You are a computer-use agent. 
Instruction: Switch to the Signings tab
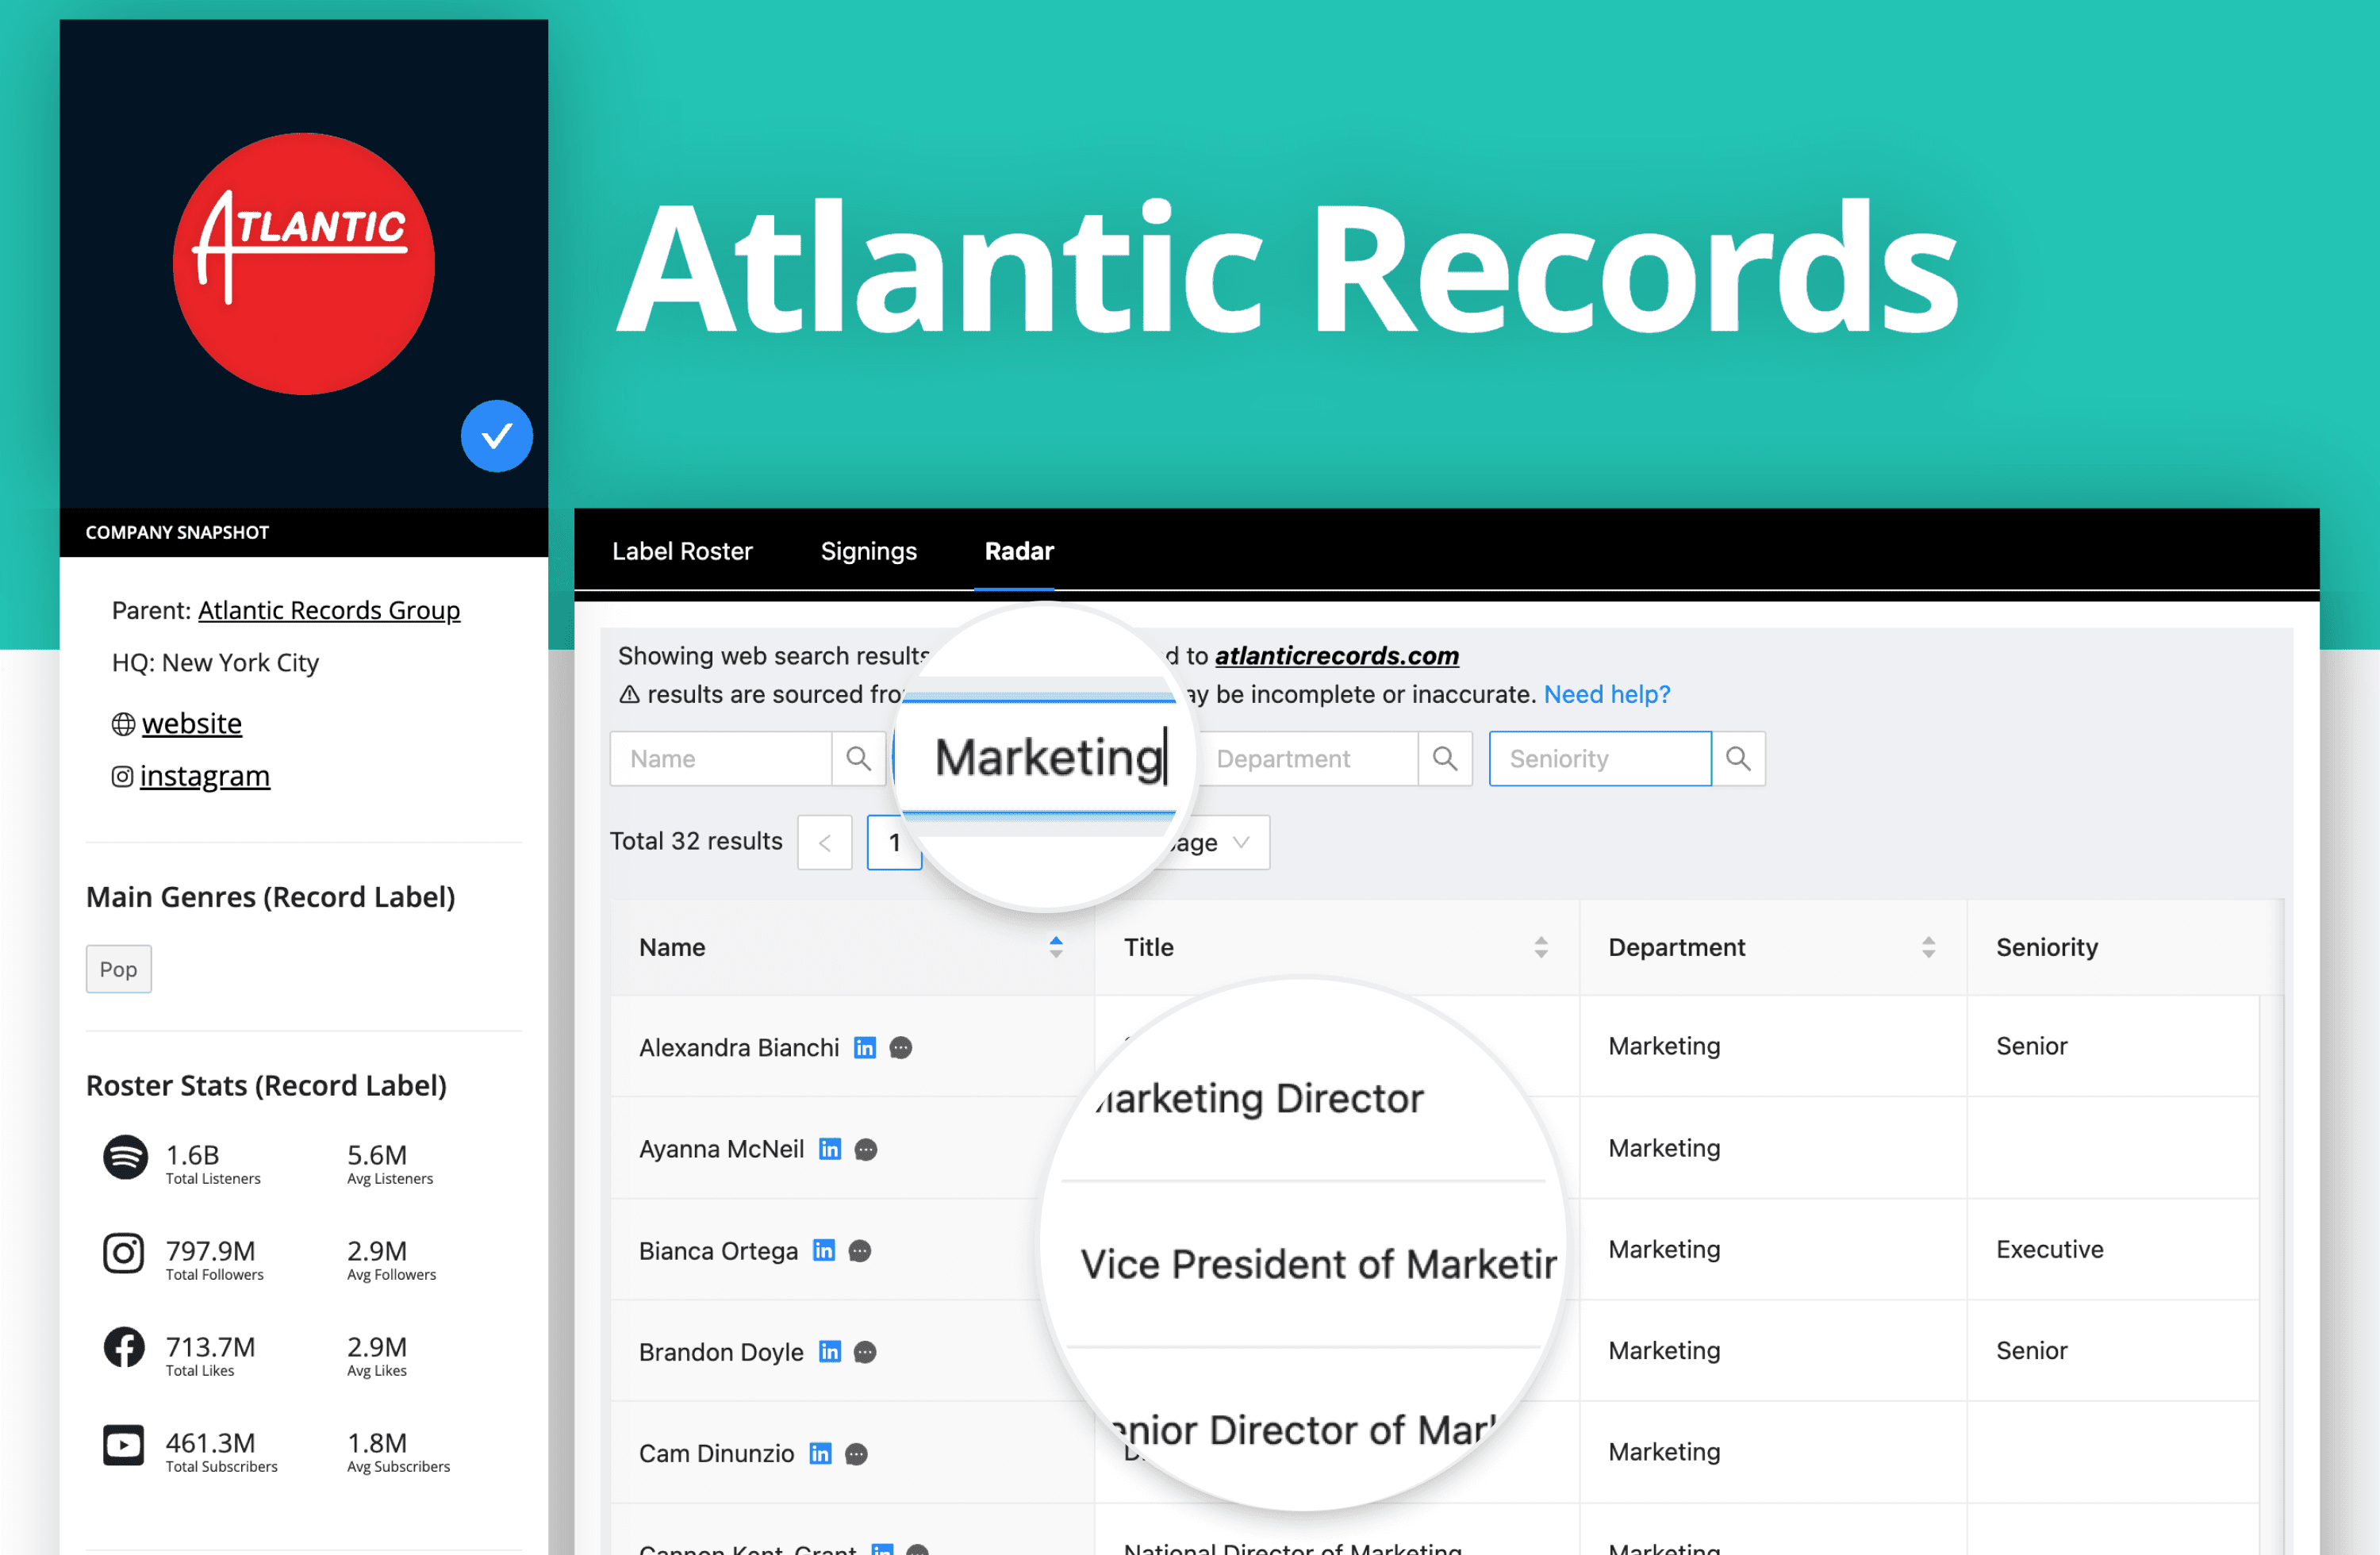coord(869,551)
